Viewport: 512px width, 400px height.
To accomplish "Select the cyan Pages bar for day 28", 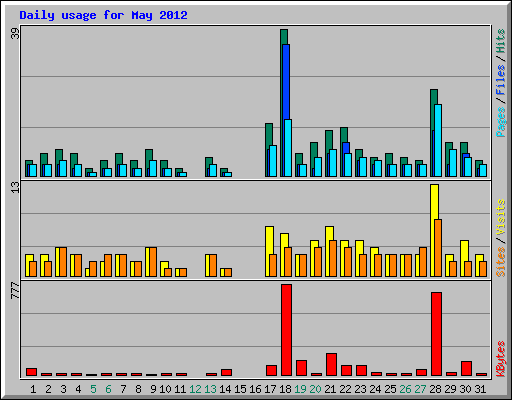I will 438,140.
